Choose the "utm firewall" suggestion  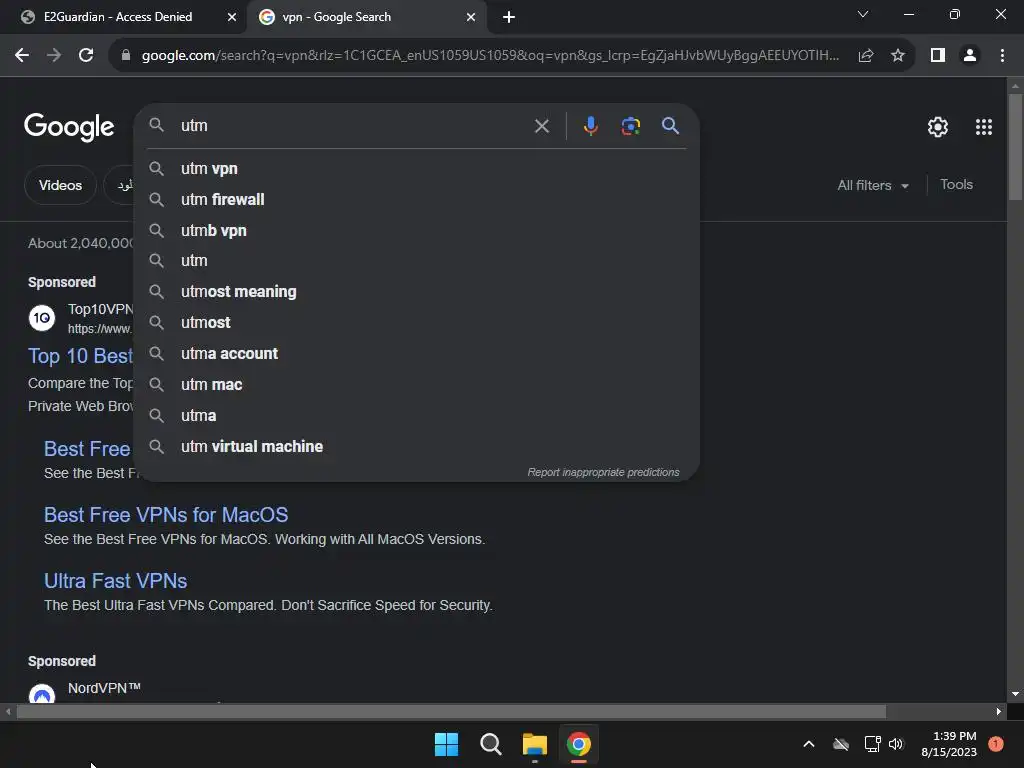coord(417,199)
